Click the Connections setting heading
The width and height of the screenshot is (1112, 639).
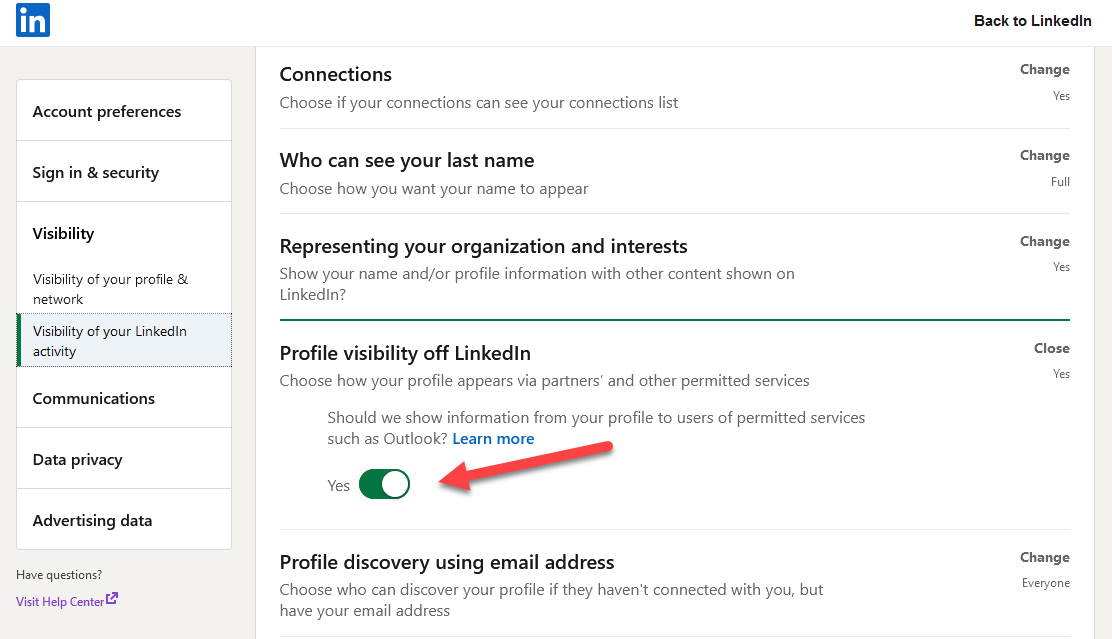(335, 75)
